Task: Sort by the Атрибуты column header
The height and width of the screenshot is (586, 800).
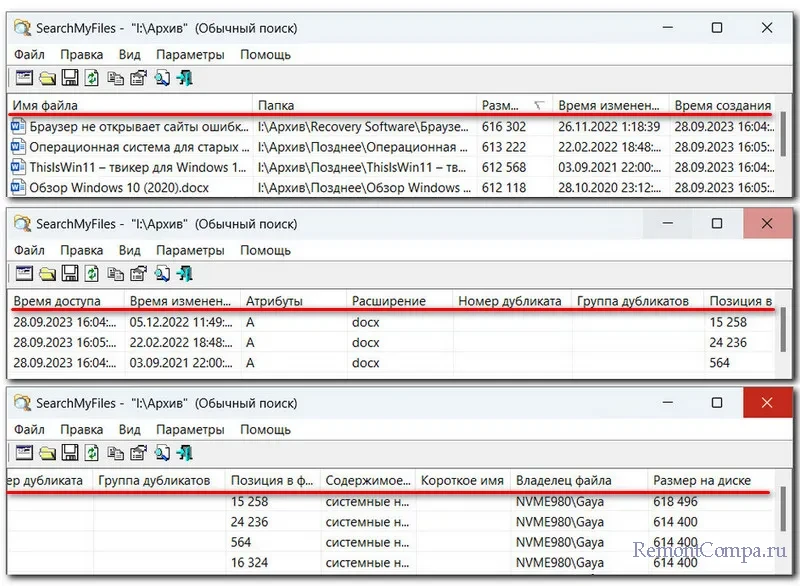Action: click(x=292, y=300)
